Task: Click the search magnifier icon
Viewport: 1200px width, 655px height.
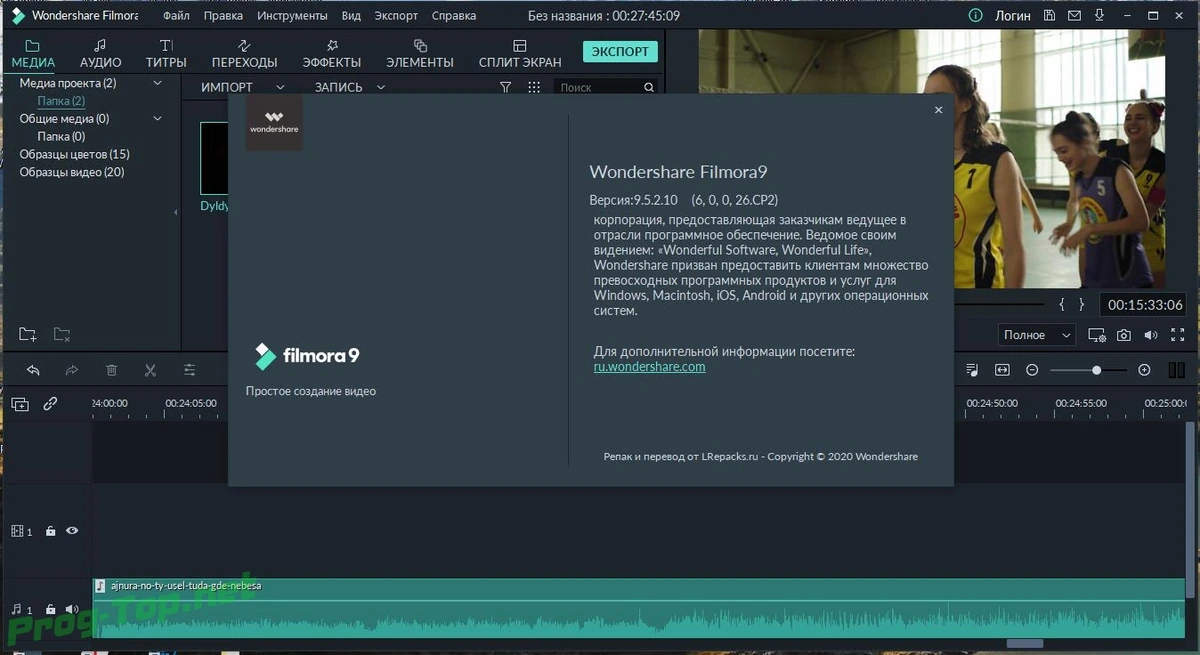Action: click(648, 88)
